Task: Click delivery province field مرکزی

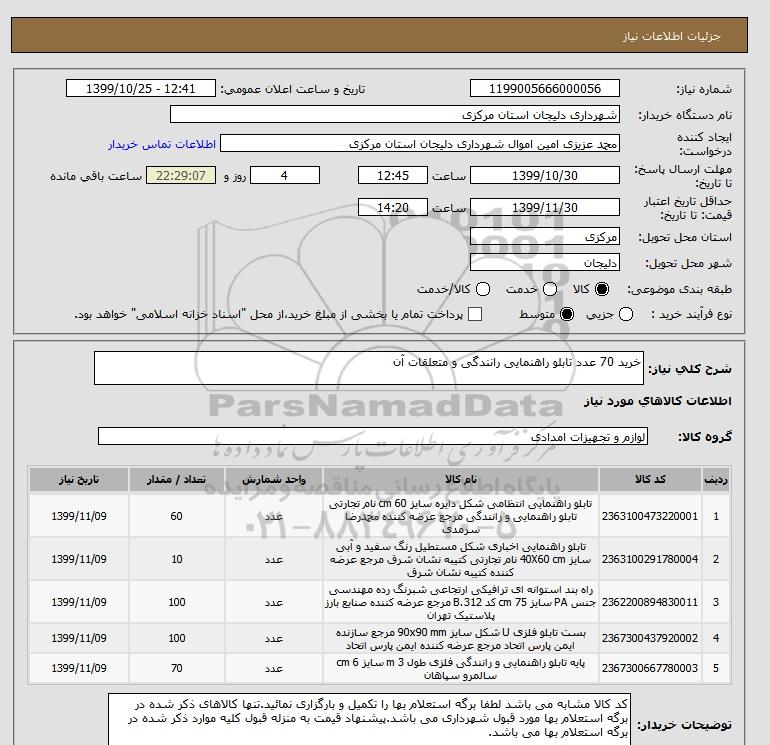Action: click(545, 237)
